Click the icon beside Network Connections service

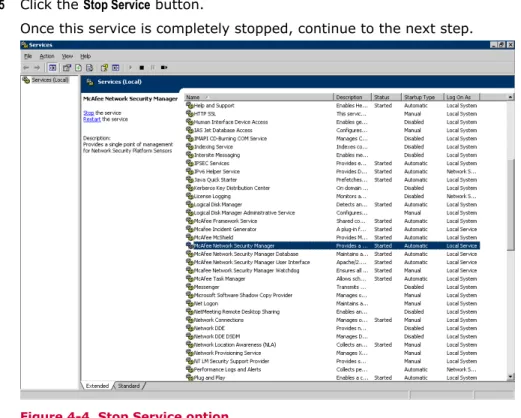(x=190, y=320)
